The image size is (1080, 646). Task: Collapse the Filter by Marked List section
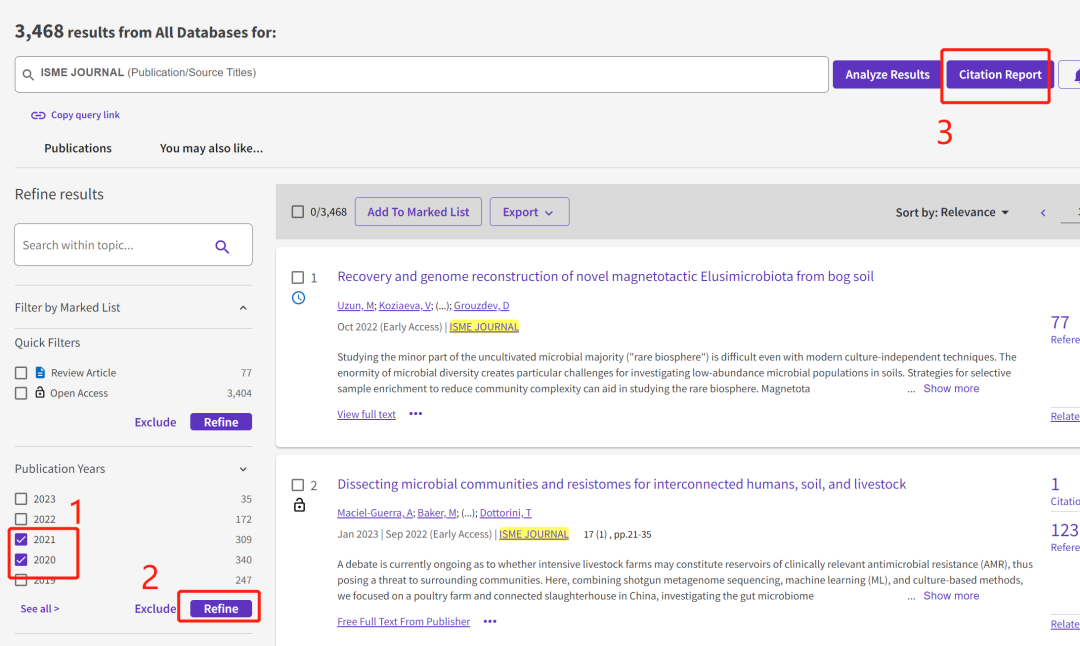point(243,308)
